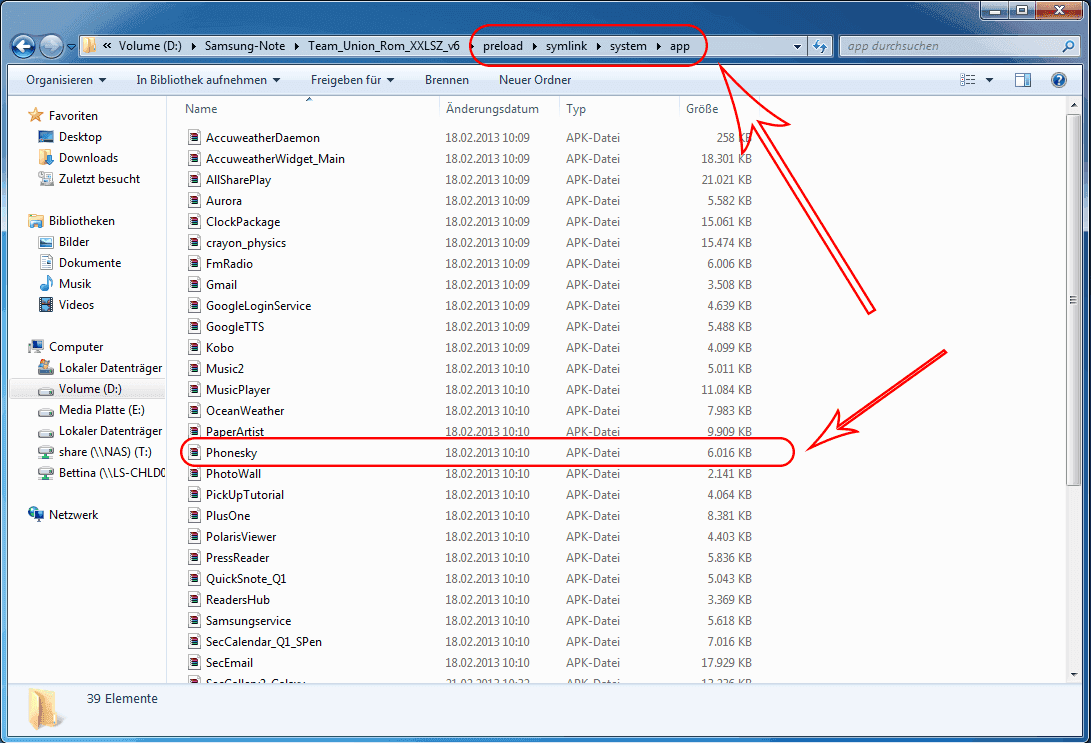Expand the 'In Bibliothek aufnehmen' menu
Image resolution: width=1091 pixels, height=743 pixels.
pos(208,80)
